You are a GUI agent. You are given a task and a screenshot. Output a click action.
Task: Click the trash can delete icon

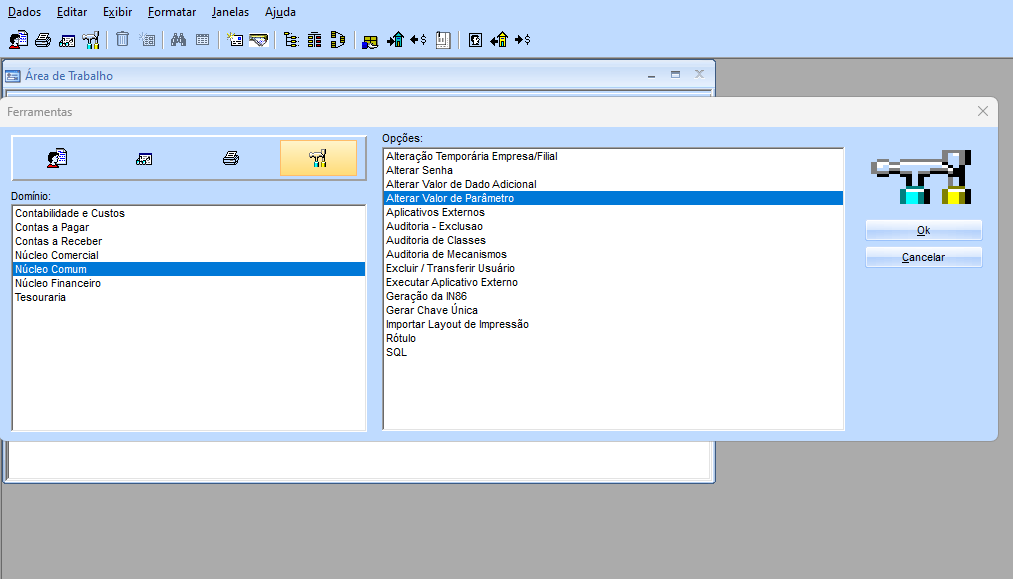point(122,39)
